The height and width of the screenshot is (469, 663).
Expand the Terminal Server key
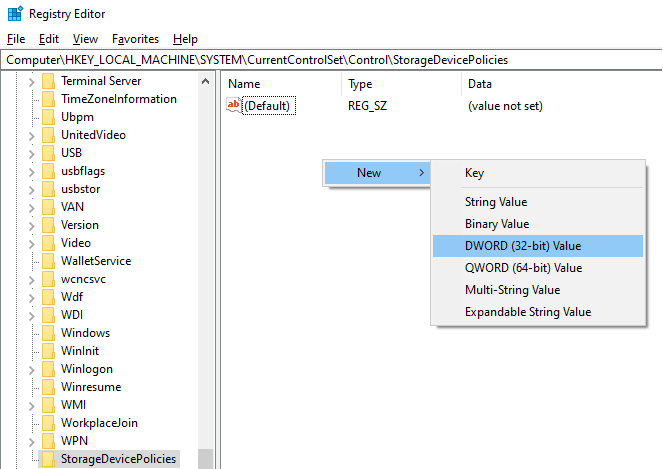[x=31, y=81]
